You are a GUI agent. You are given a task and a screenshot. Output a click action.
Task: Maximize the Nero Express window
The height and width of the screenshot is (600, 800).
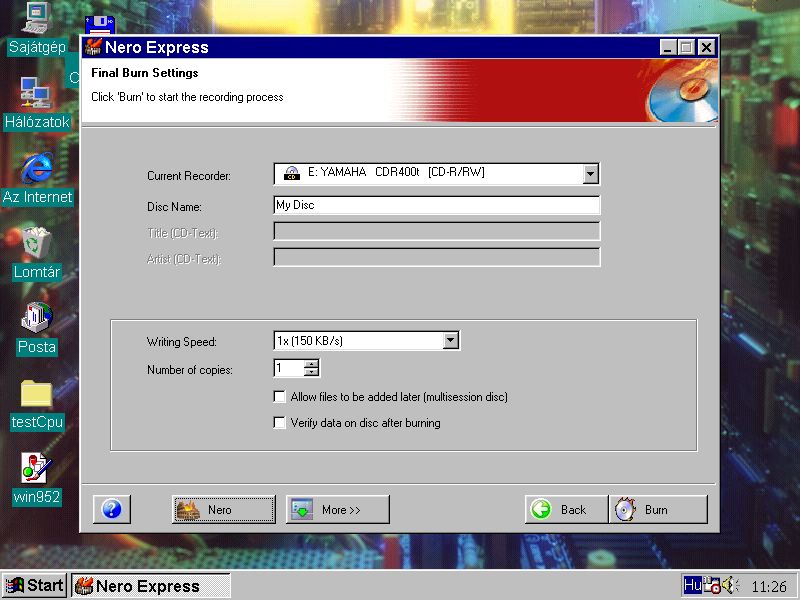[686, 47]
